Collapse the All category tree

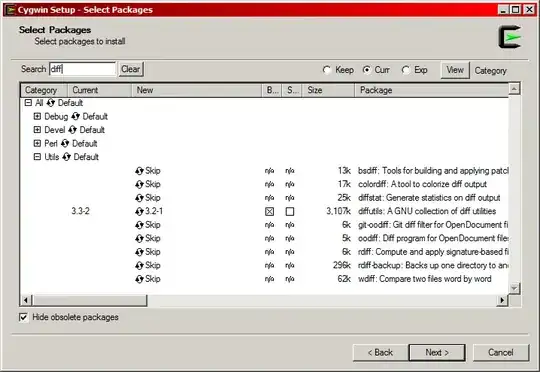pos(29,103)
